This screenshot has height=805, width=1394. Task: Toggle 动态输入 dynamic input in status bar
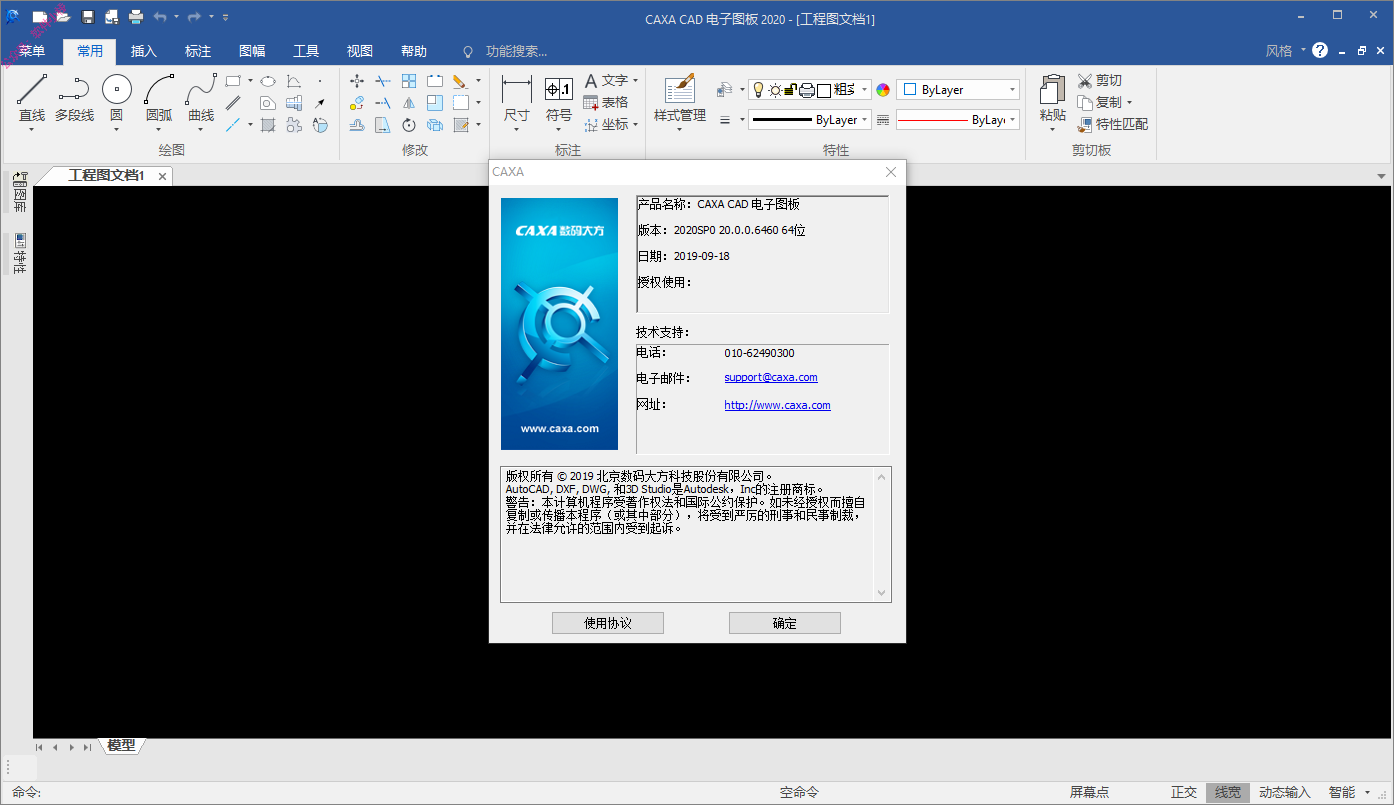(1284, 792)
